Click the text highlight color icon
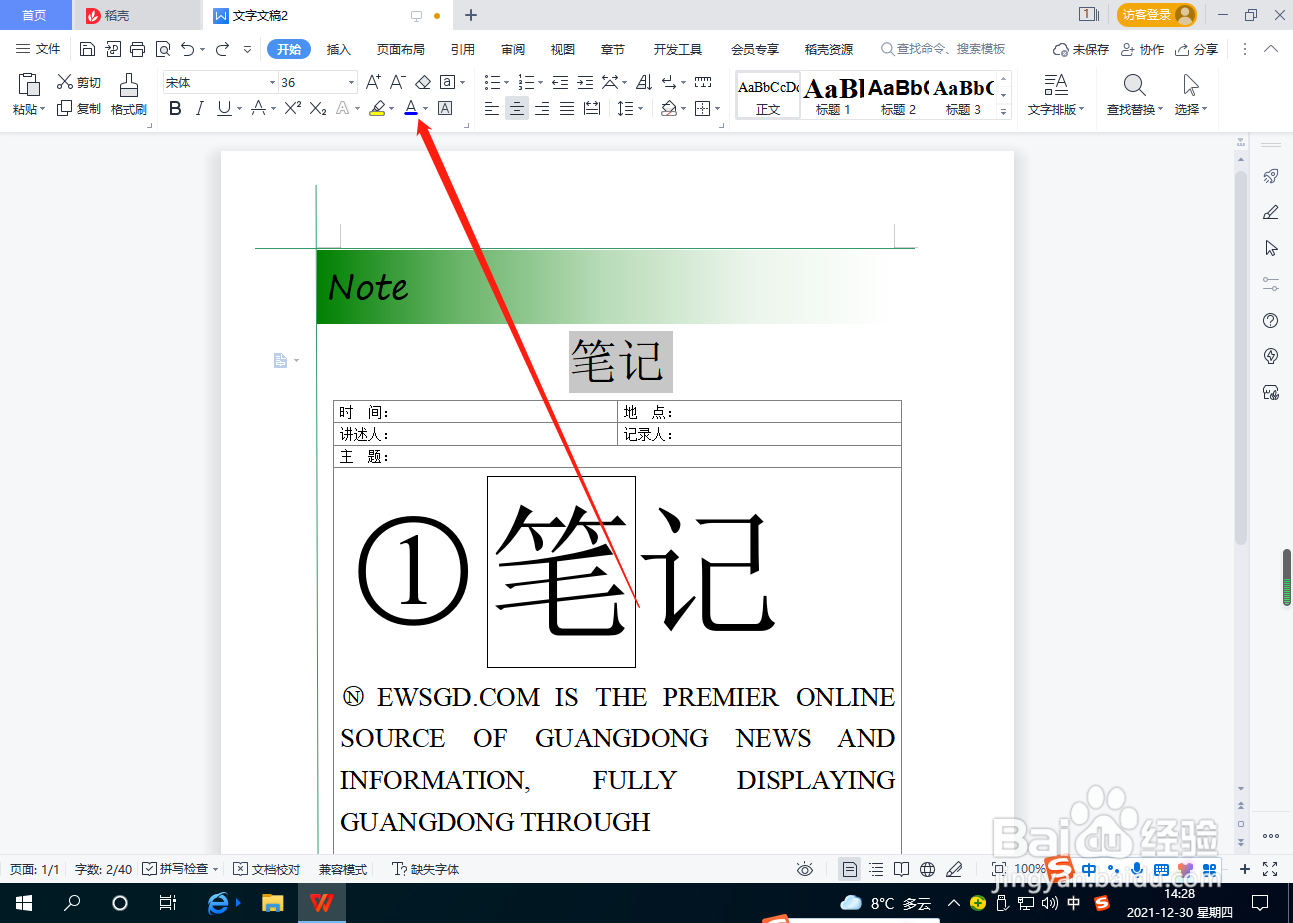This screenshot has height=923, width=1293. tap(377, 107)
